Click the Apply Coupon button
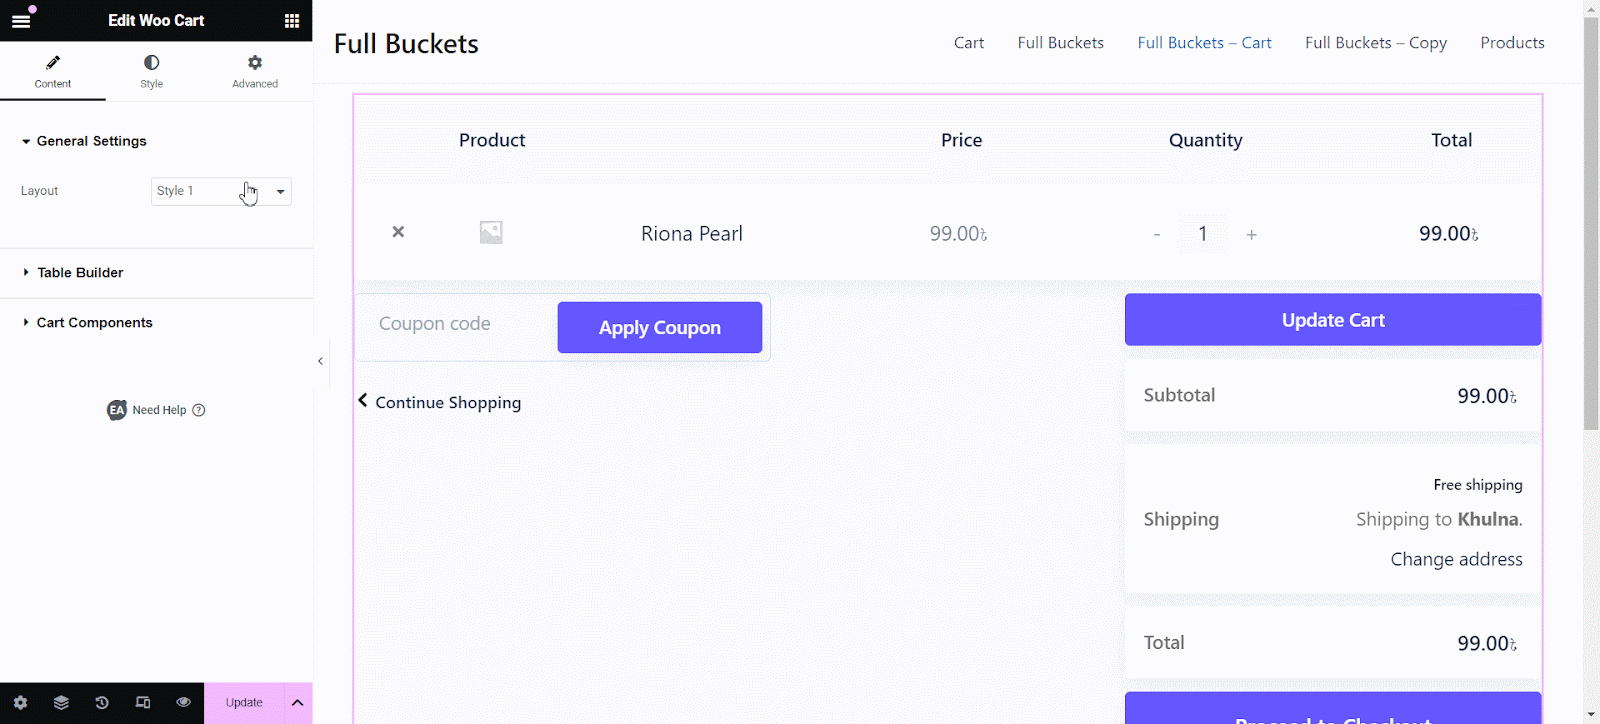The height and width of the screenshot is (724, 1600). tap(659, 327)
